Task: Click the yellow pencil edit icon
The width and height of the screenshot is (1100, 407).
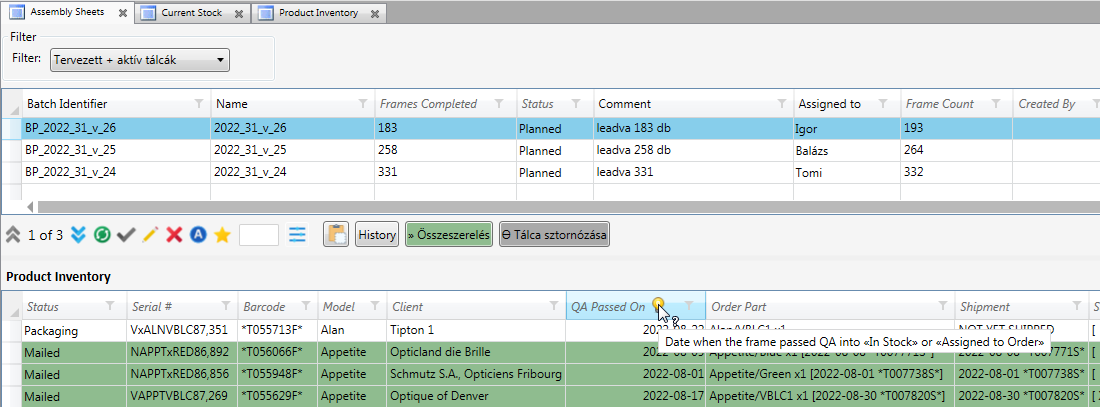Action: 150,235
